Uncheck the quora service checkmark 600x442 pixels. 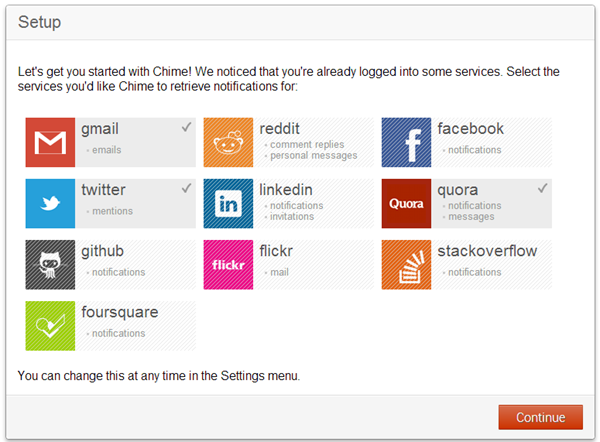click(542, 188)
